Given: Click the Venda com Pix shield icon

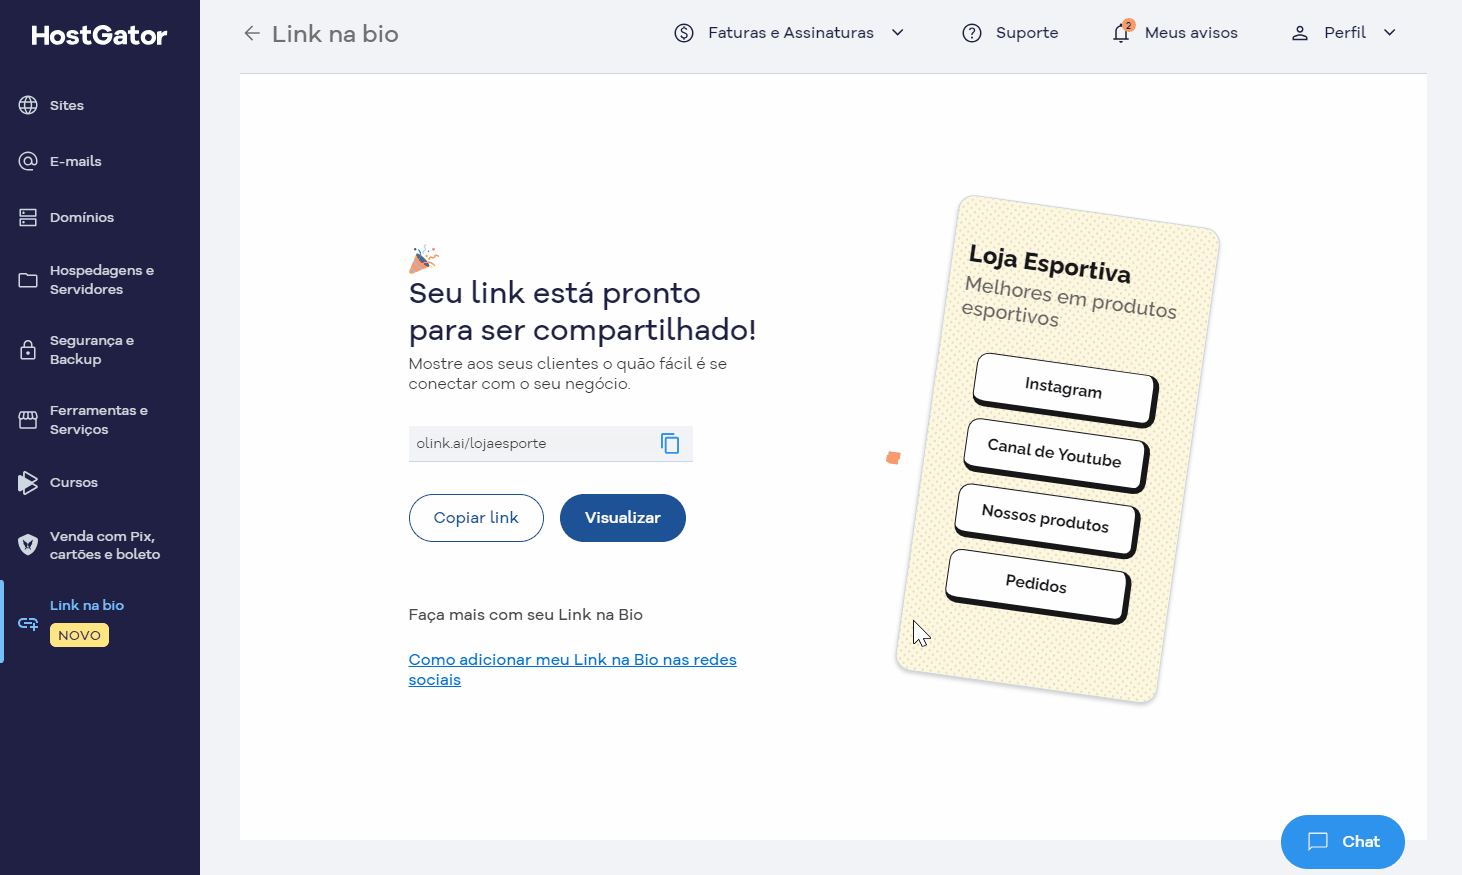Looking at the screenshot, I should tap(28, 545).
